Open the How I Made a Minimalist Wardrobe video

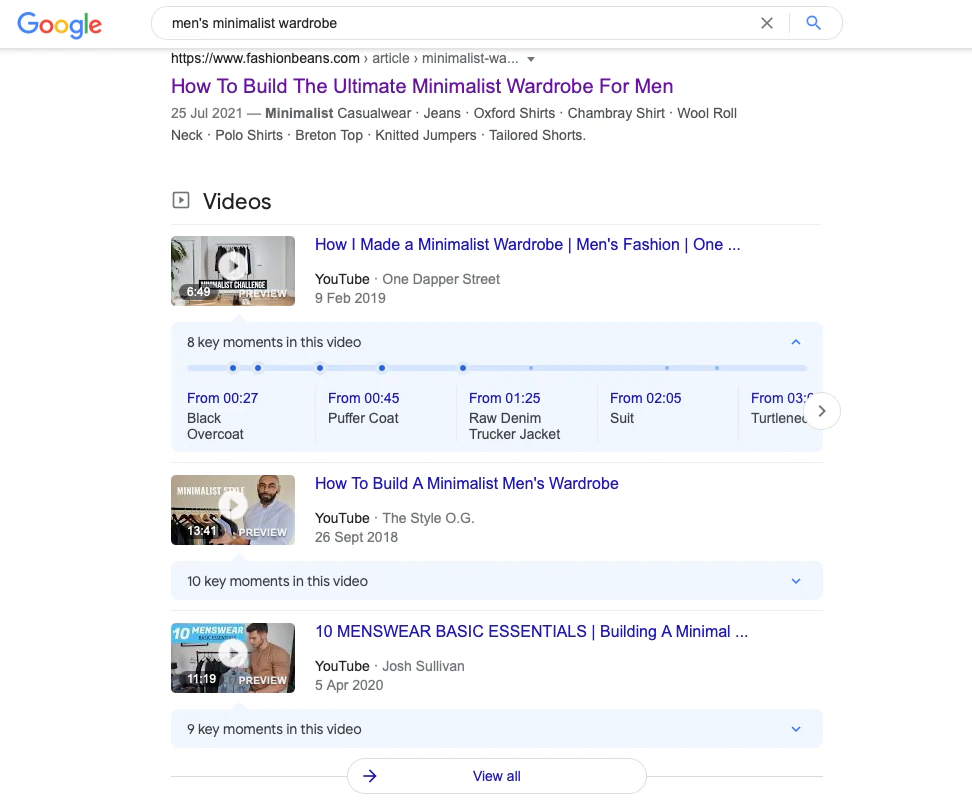pyautogui.click(x=528, y=244)
